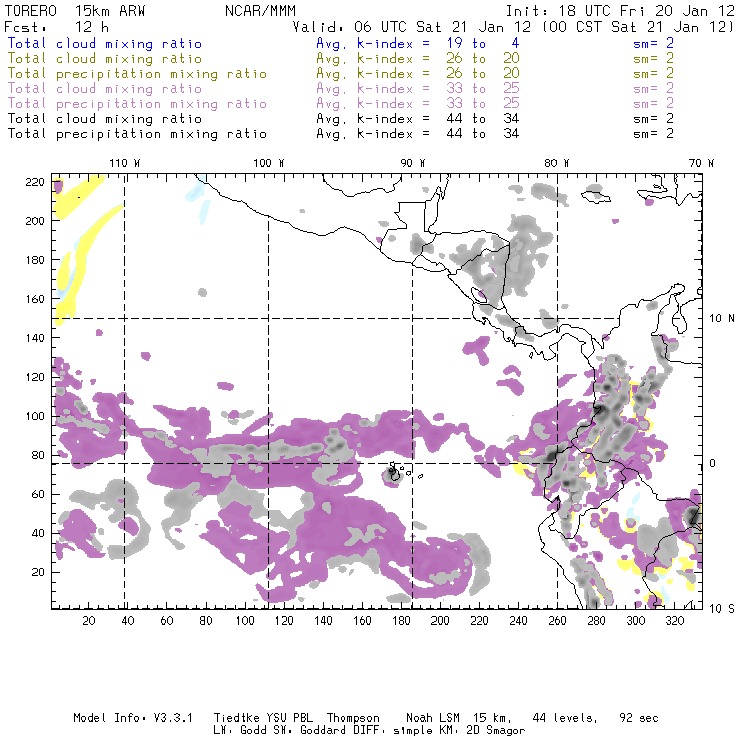740x740 pixels.
Task: Select the '100 W' longitude label
Action: 269,163
